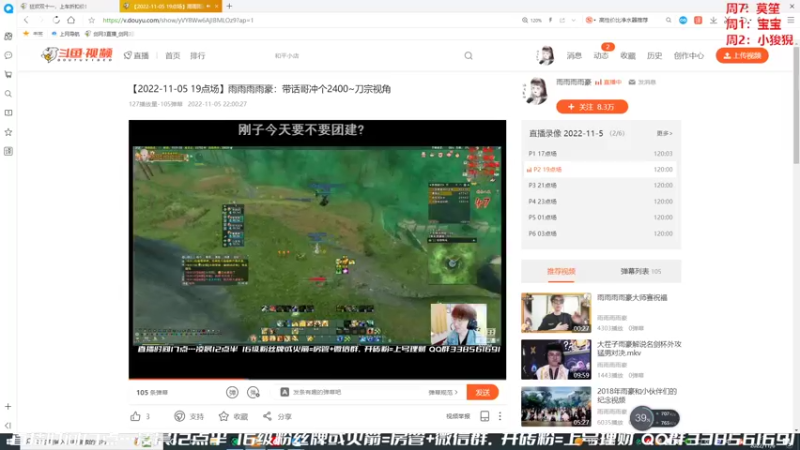Viewport: 800px width, 450px height.
Task: Add a sidebar item with the plus icon
Action: point(8,407)
